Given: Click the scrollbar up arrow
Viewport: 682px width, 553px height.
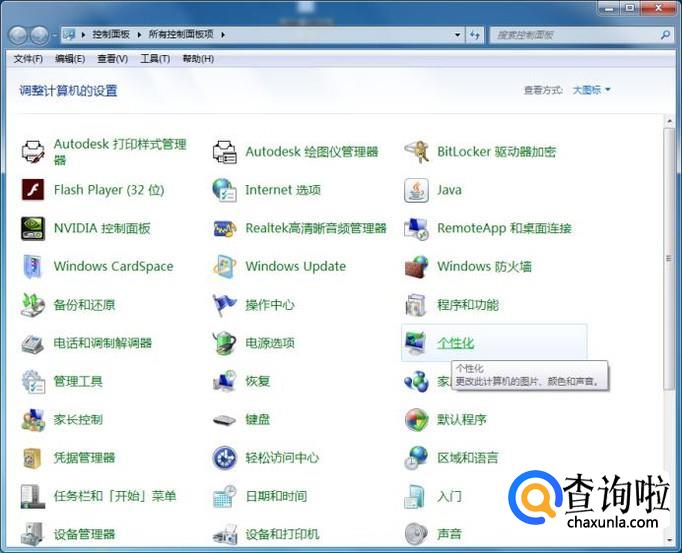Looking at the screenshot, I should 669,121.
